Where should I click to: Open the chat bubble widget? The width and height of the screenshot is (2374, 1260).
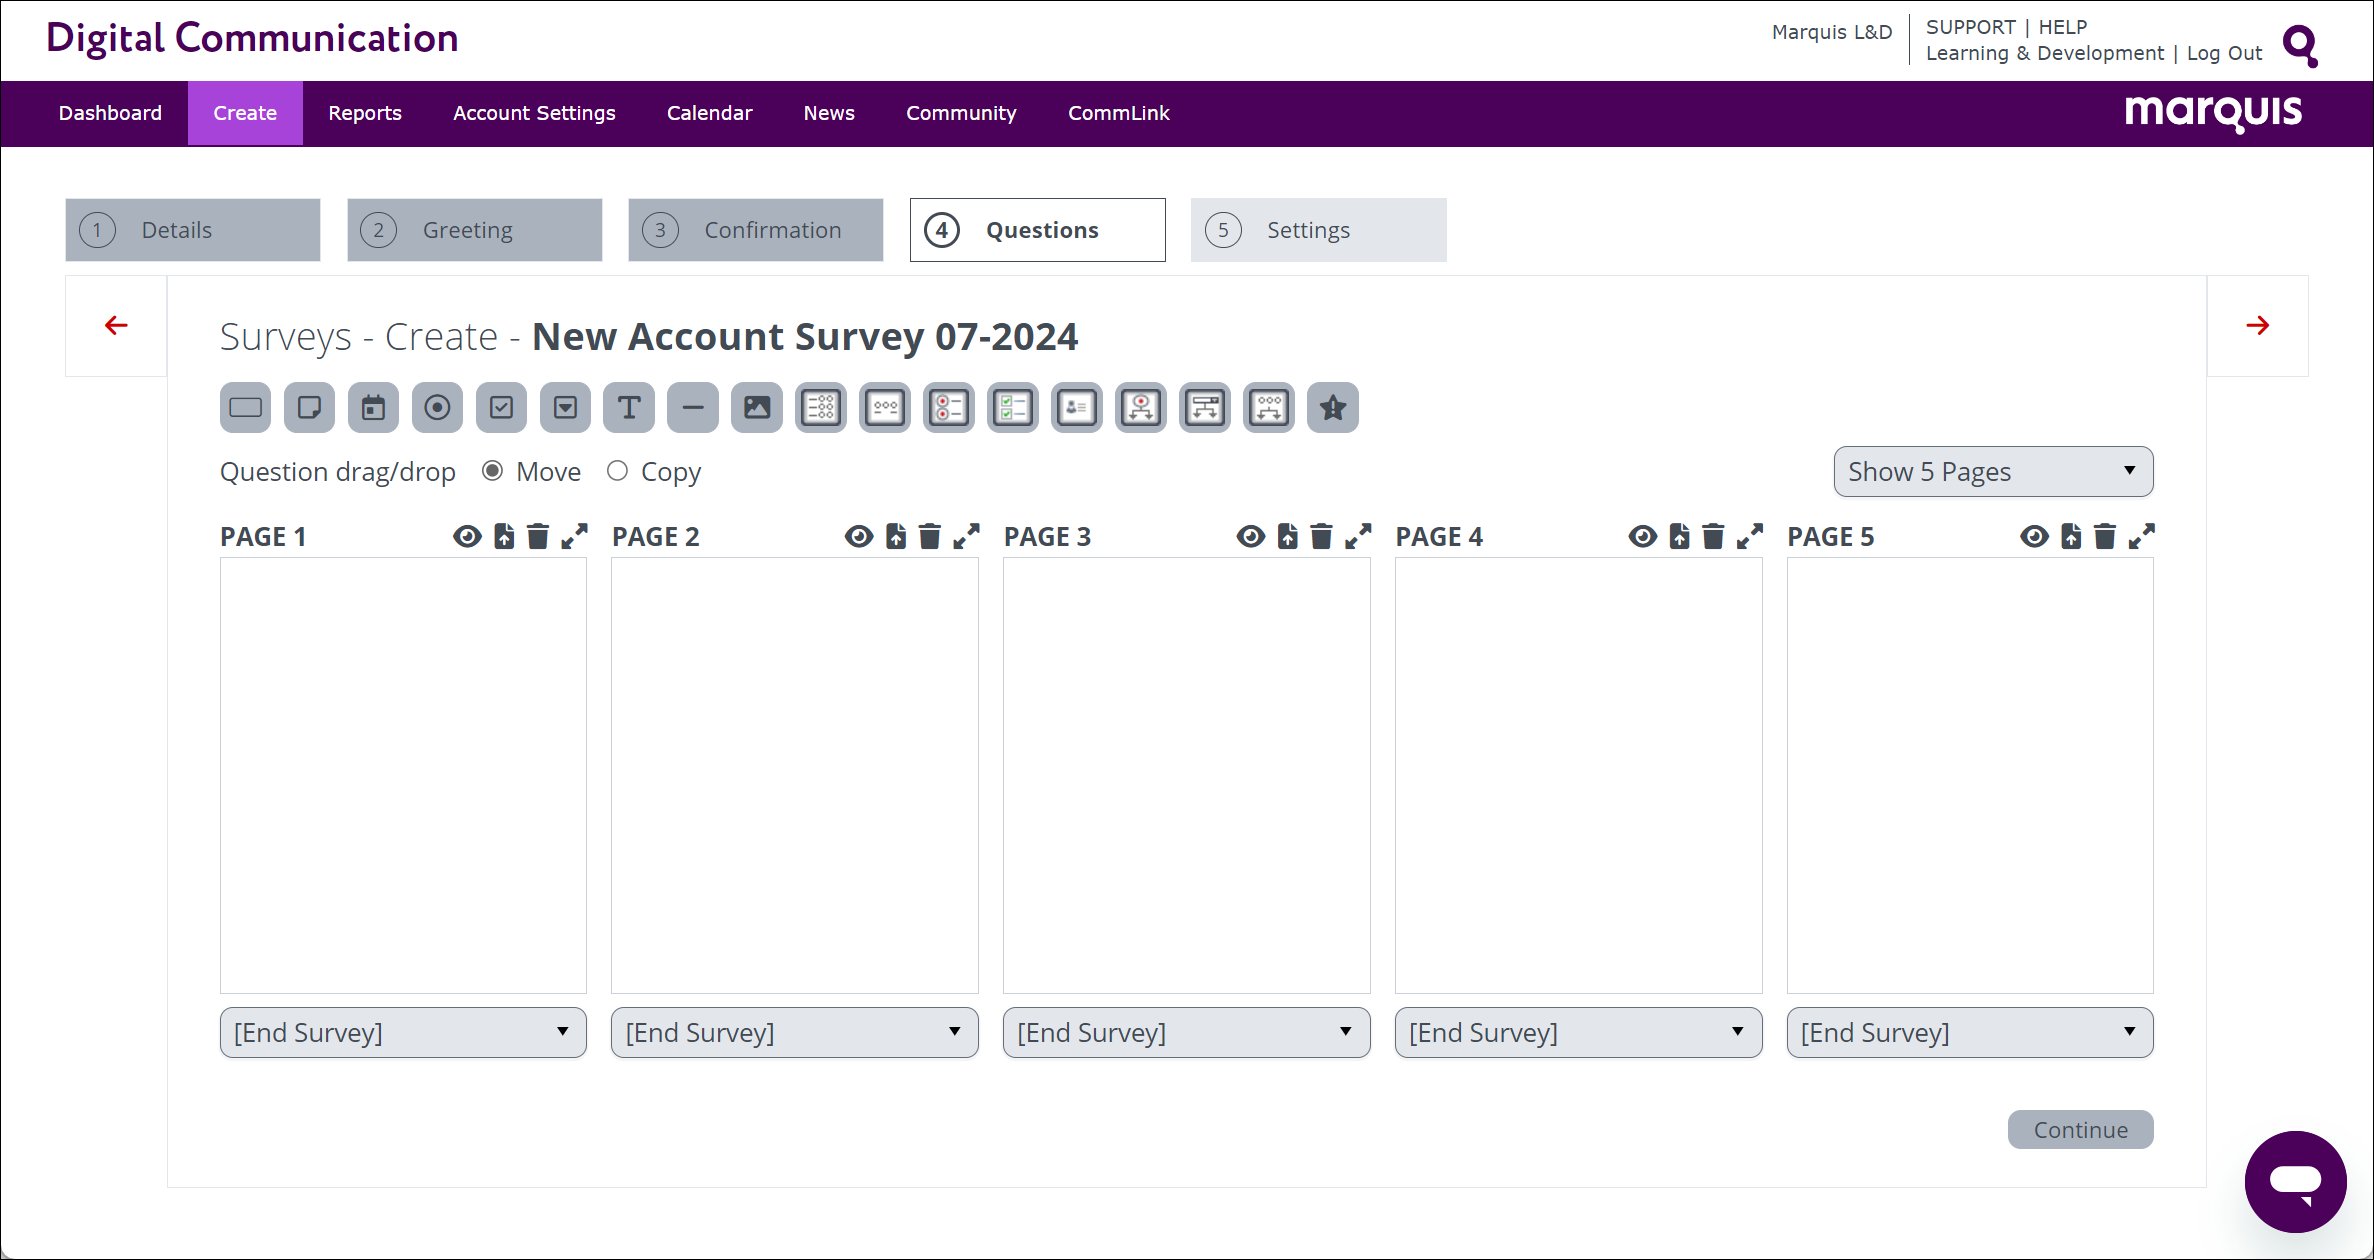pos(2295,1181)
